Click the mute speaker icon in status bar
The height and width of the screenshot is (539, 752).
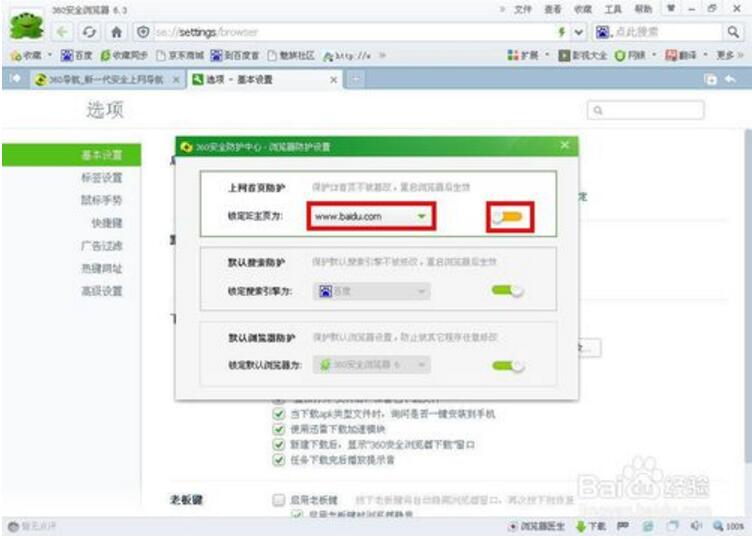(696, 526)
